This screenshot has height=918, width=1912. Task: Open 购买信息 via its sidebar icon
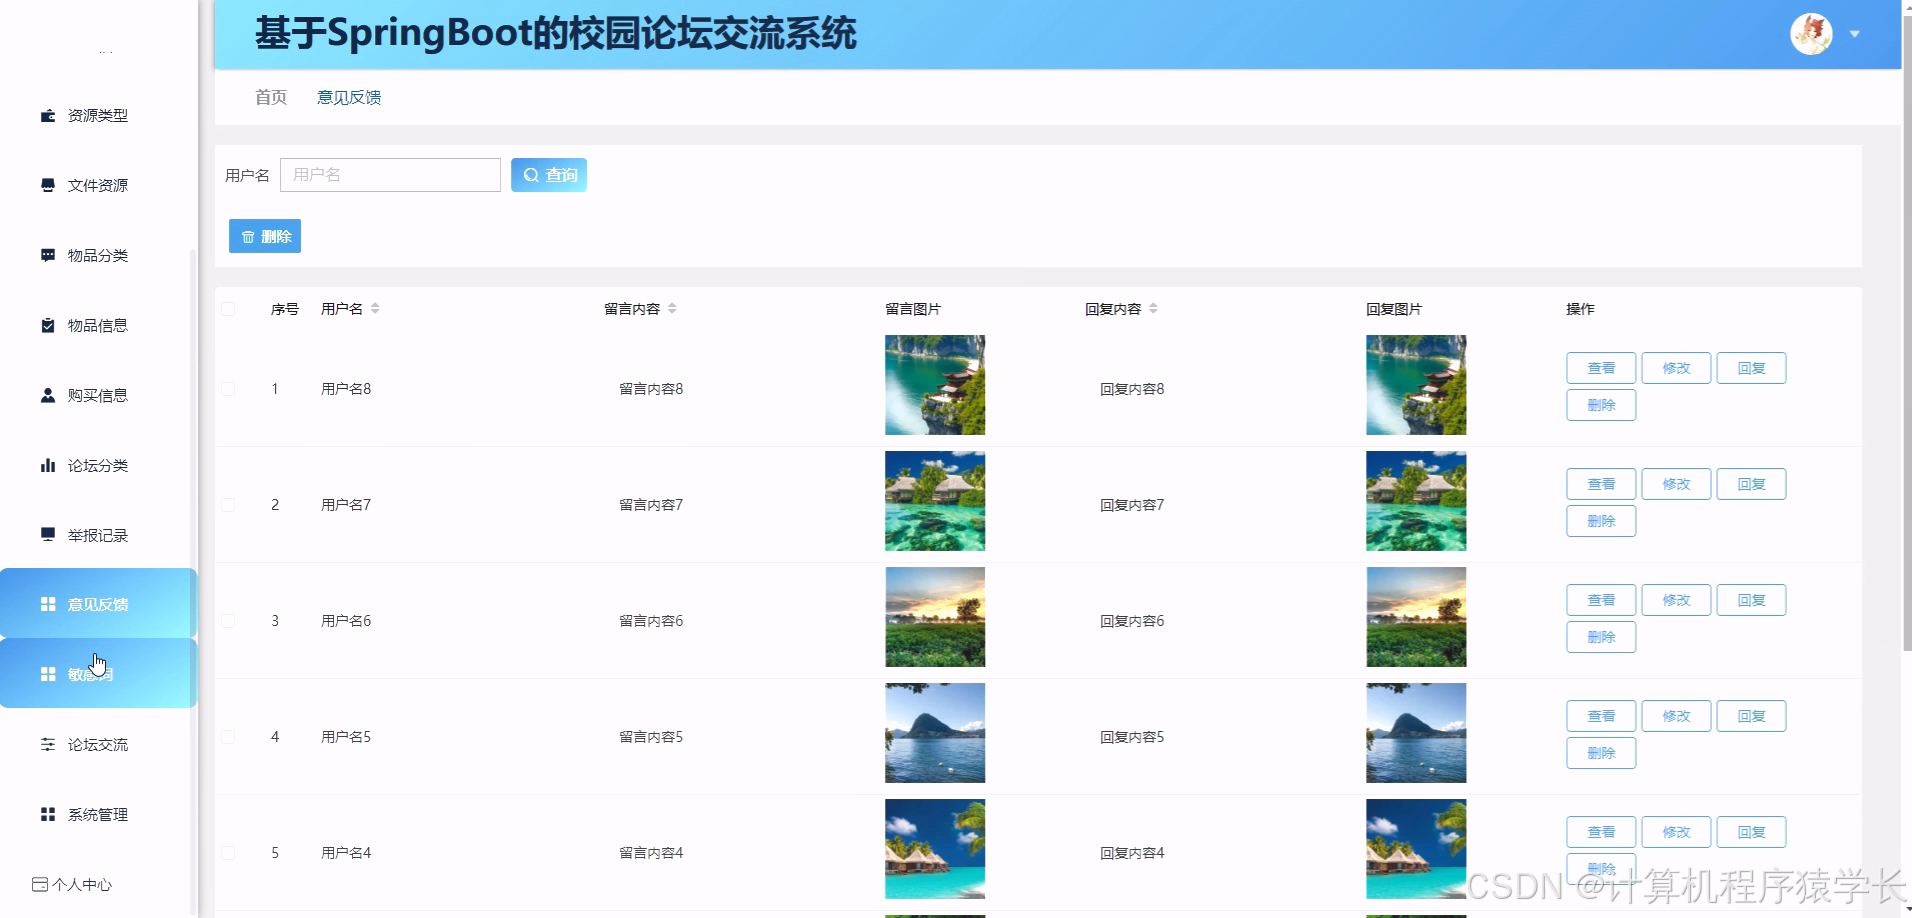tap(47, 395)
